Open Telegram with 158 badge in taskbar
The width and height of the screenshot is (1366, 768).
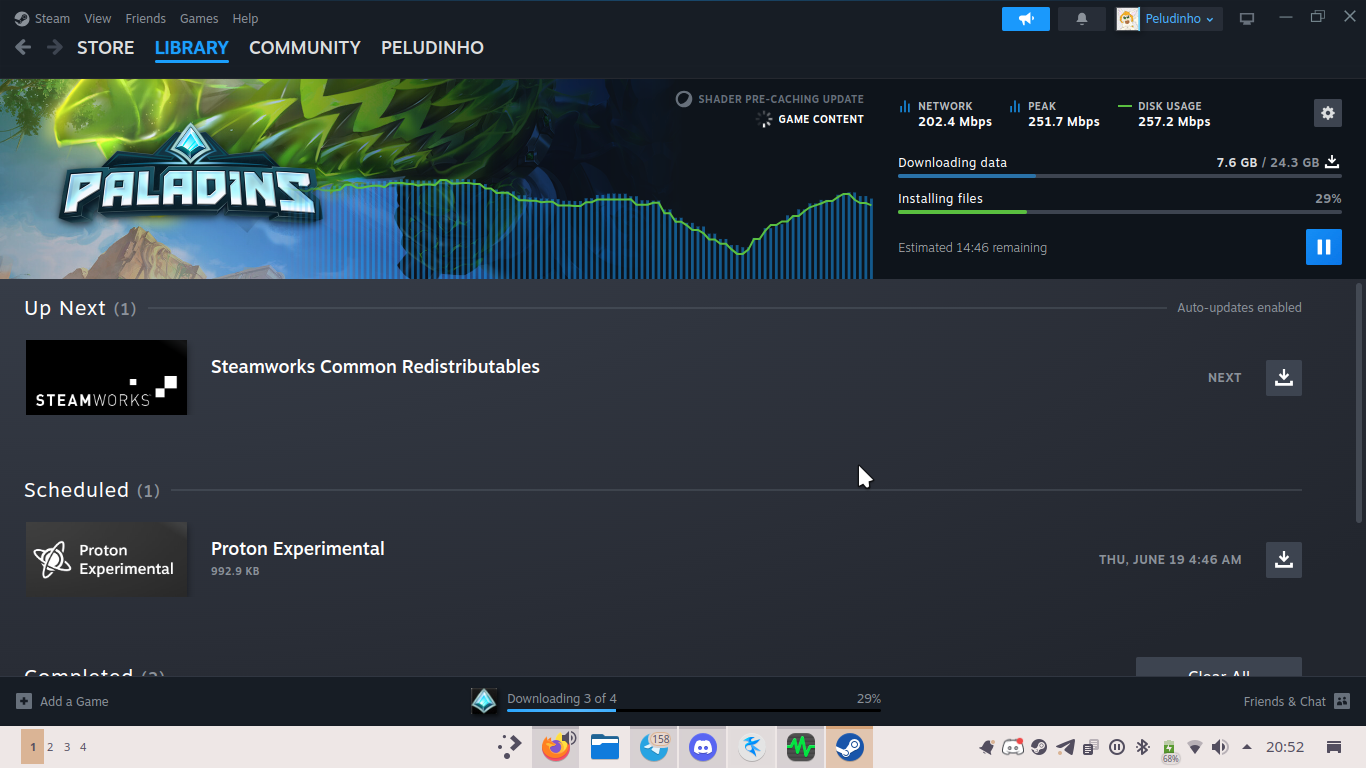[654, 747]
